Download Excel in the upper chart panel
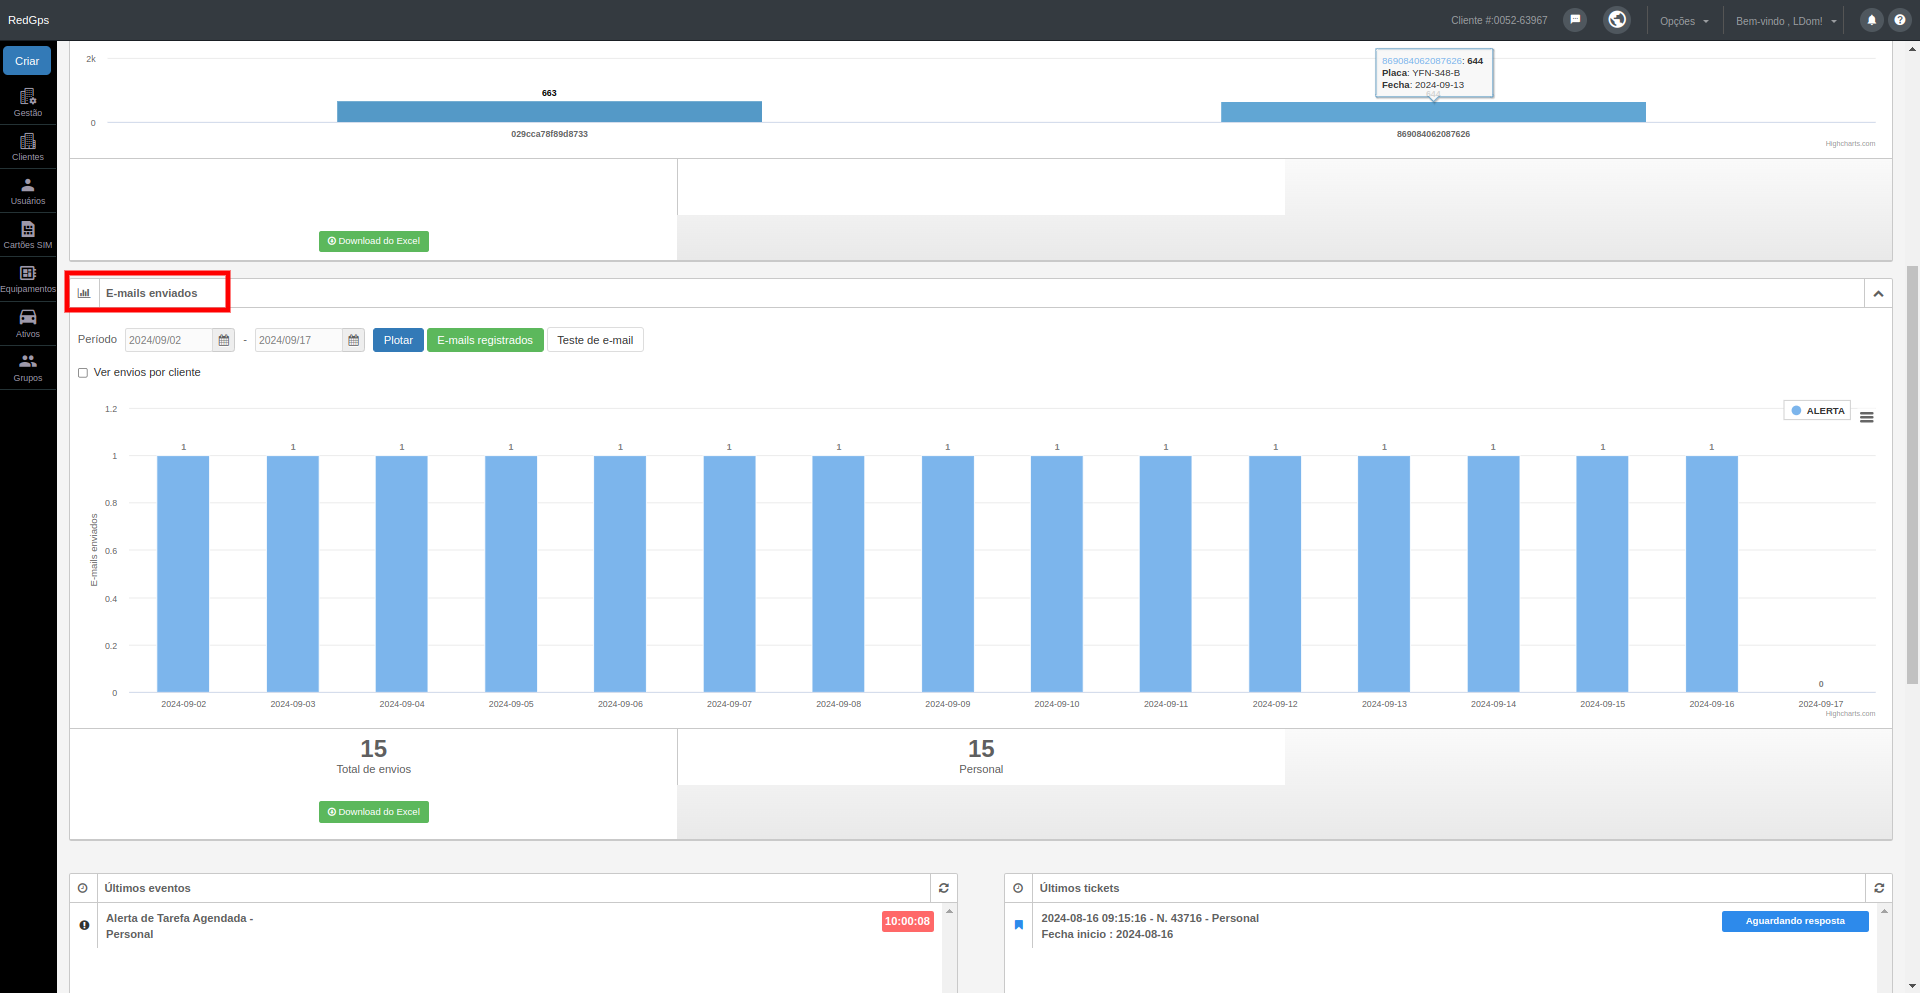The height and width of the screenshot is (993, 1920). 374,241
